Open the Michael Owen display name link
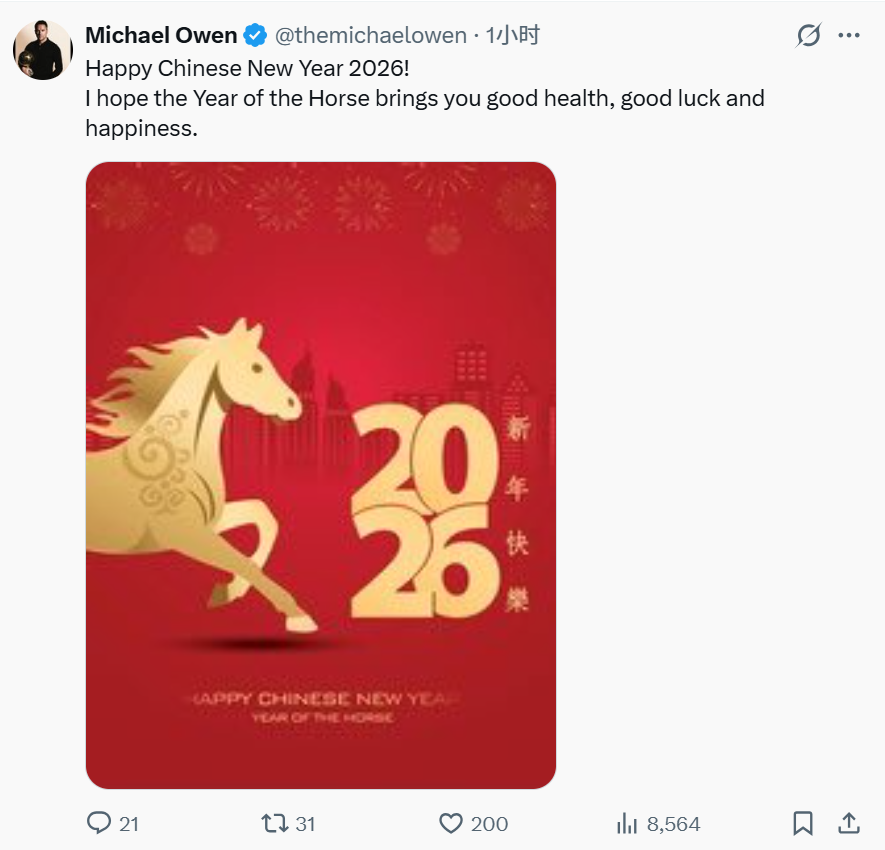Viewport: 885px width, 850px height. click(x=161, y=36)
